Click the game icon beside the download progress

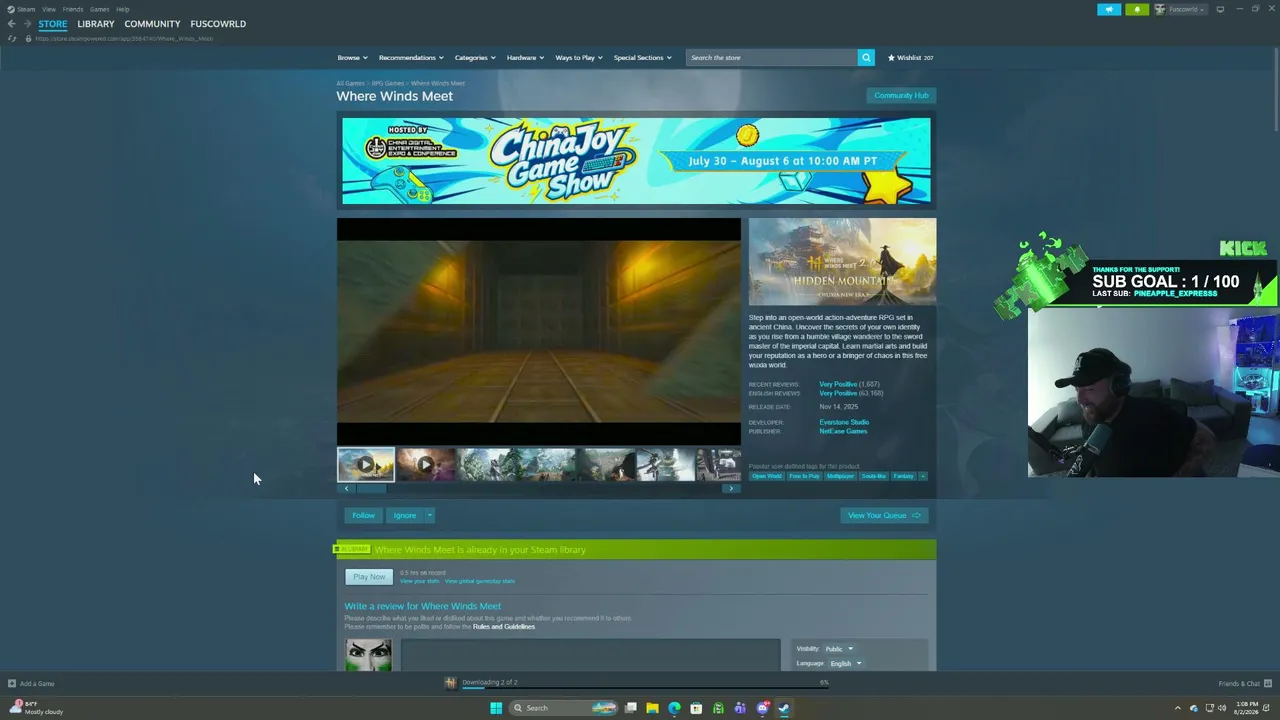[x=451, y=683]
